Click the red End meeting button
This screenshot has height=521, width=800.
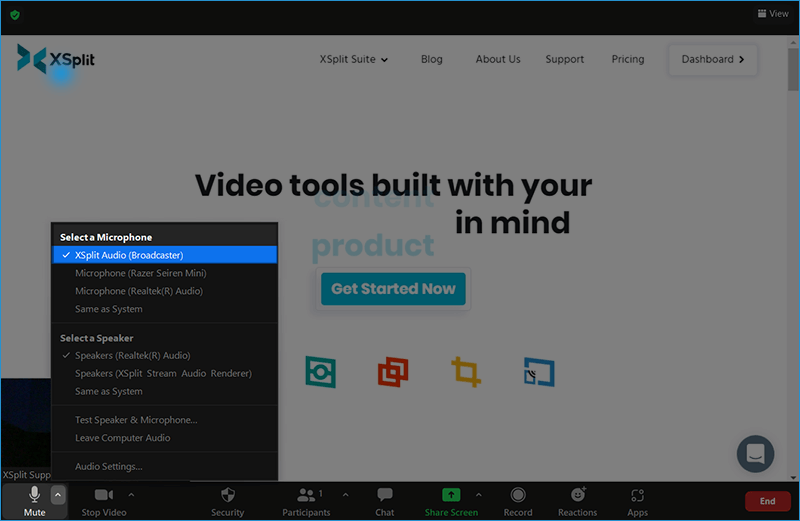(x=767, y=501)
